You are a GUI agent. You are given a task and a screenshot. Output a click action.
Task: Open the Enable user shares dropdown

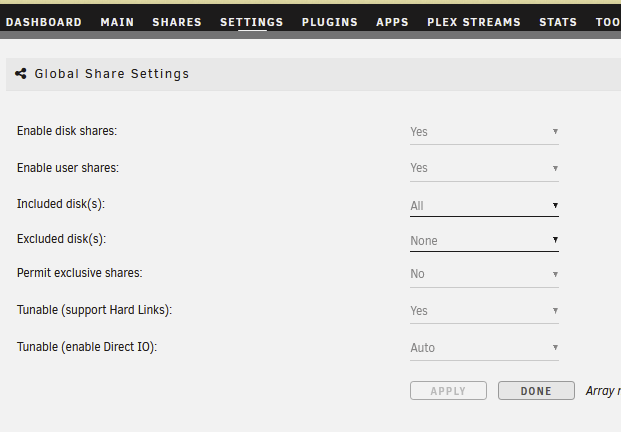point(484,168)
